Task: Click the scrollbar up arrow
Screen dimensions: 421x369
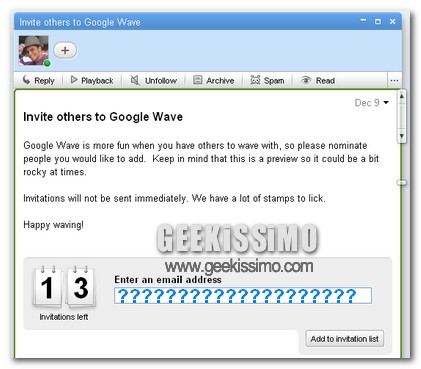Action: pos(402,96)
